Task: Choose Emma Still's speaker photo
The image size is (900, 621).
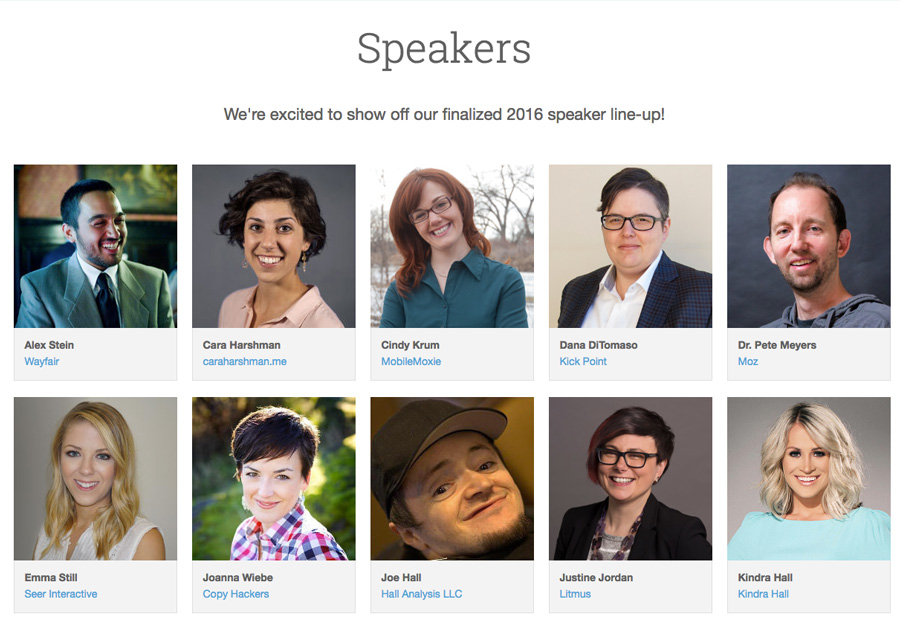Action: point(95,479)
